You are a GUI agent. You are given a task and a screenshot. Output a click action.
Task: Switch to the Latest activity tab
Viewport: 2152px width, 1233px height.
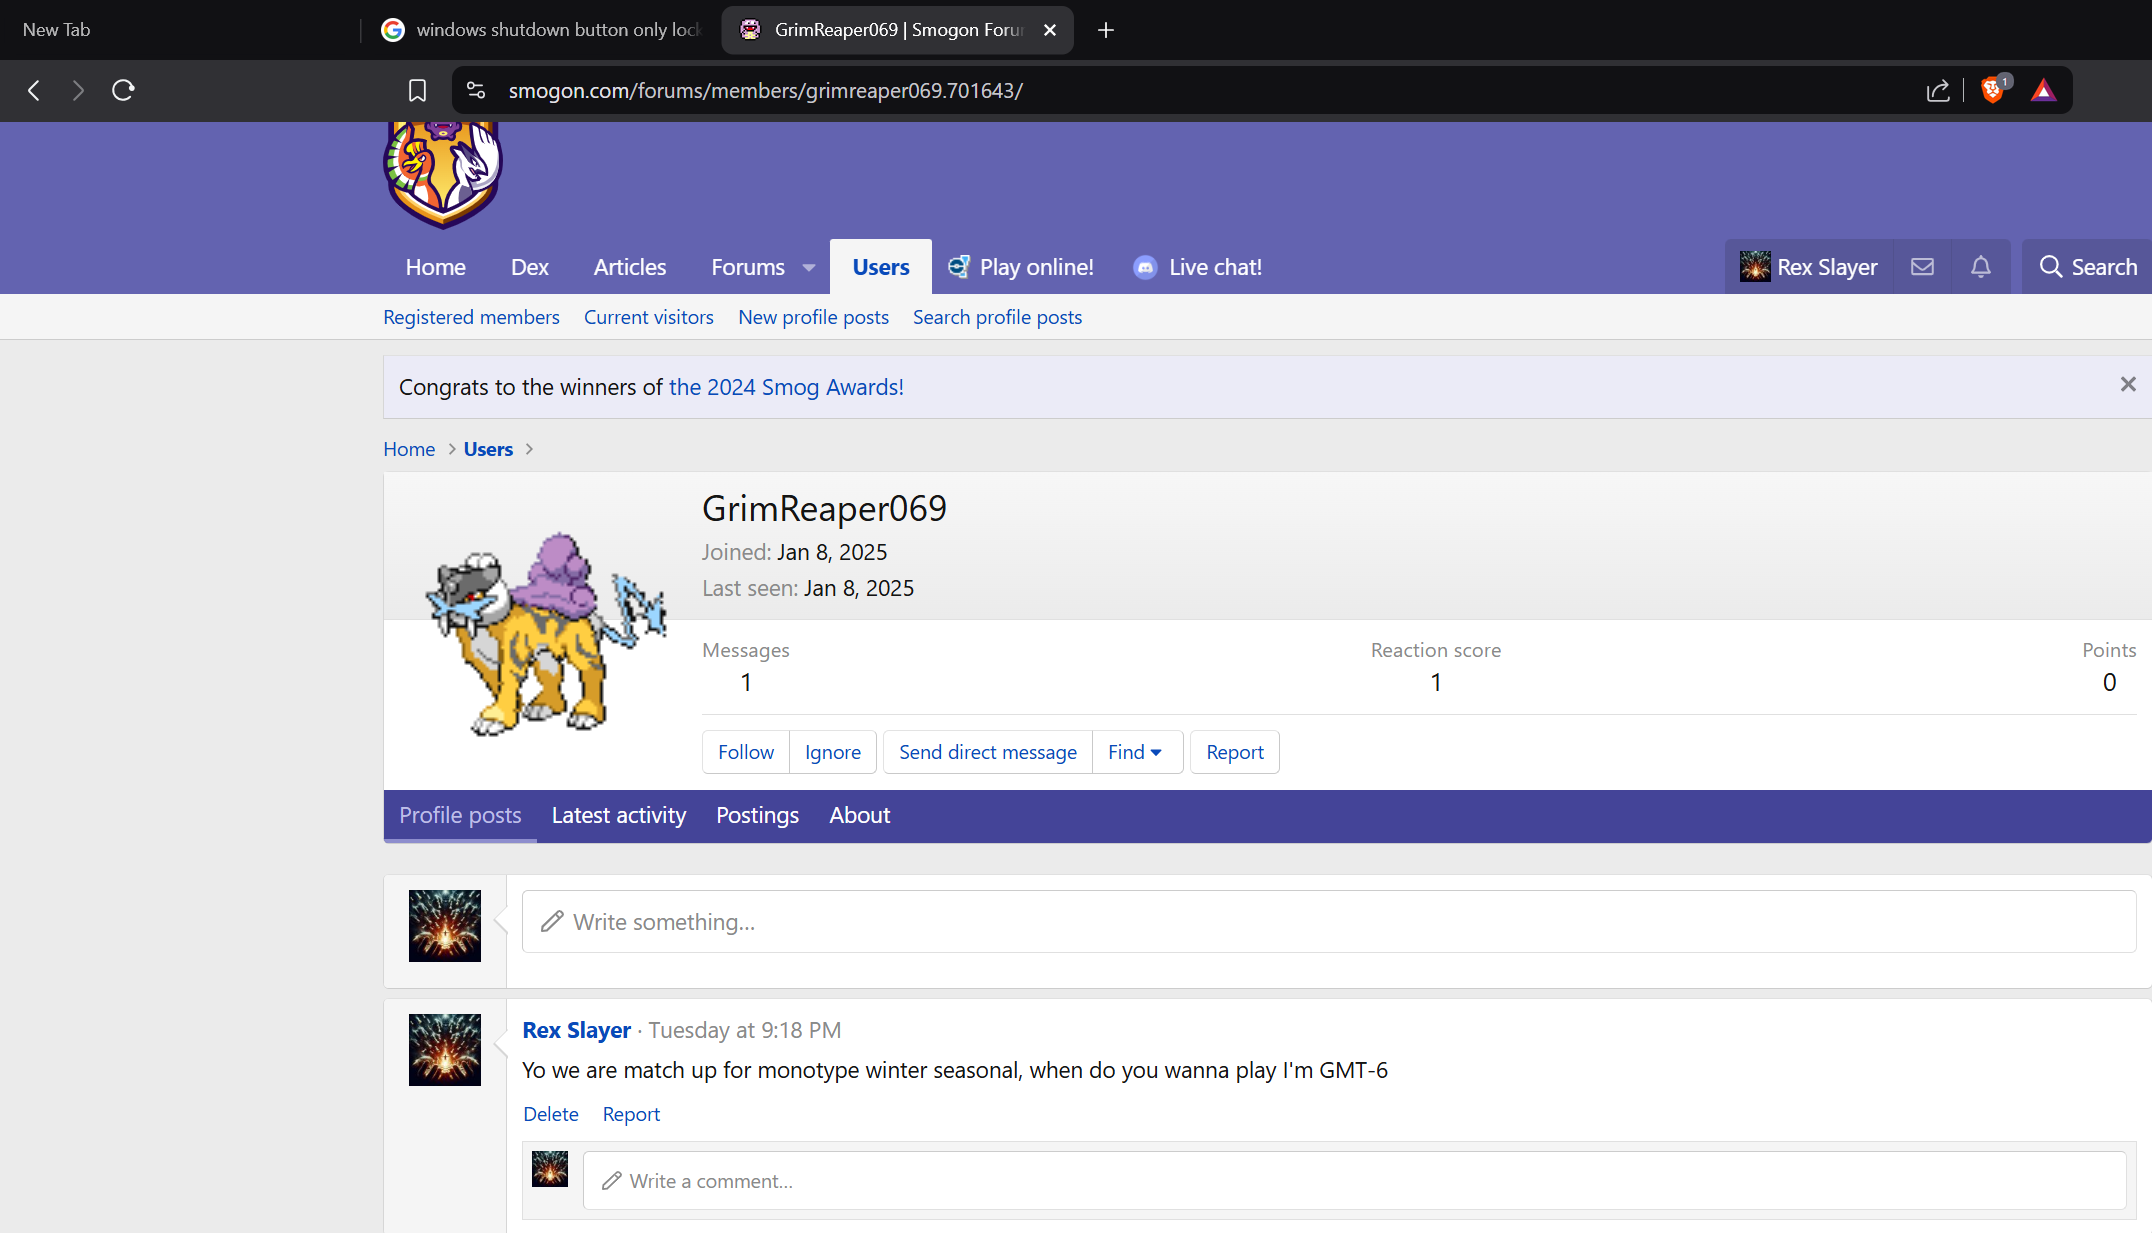(618, 815)
